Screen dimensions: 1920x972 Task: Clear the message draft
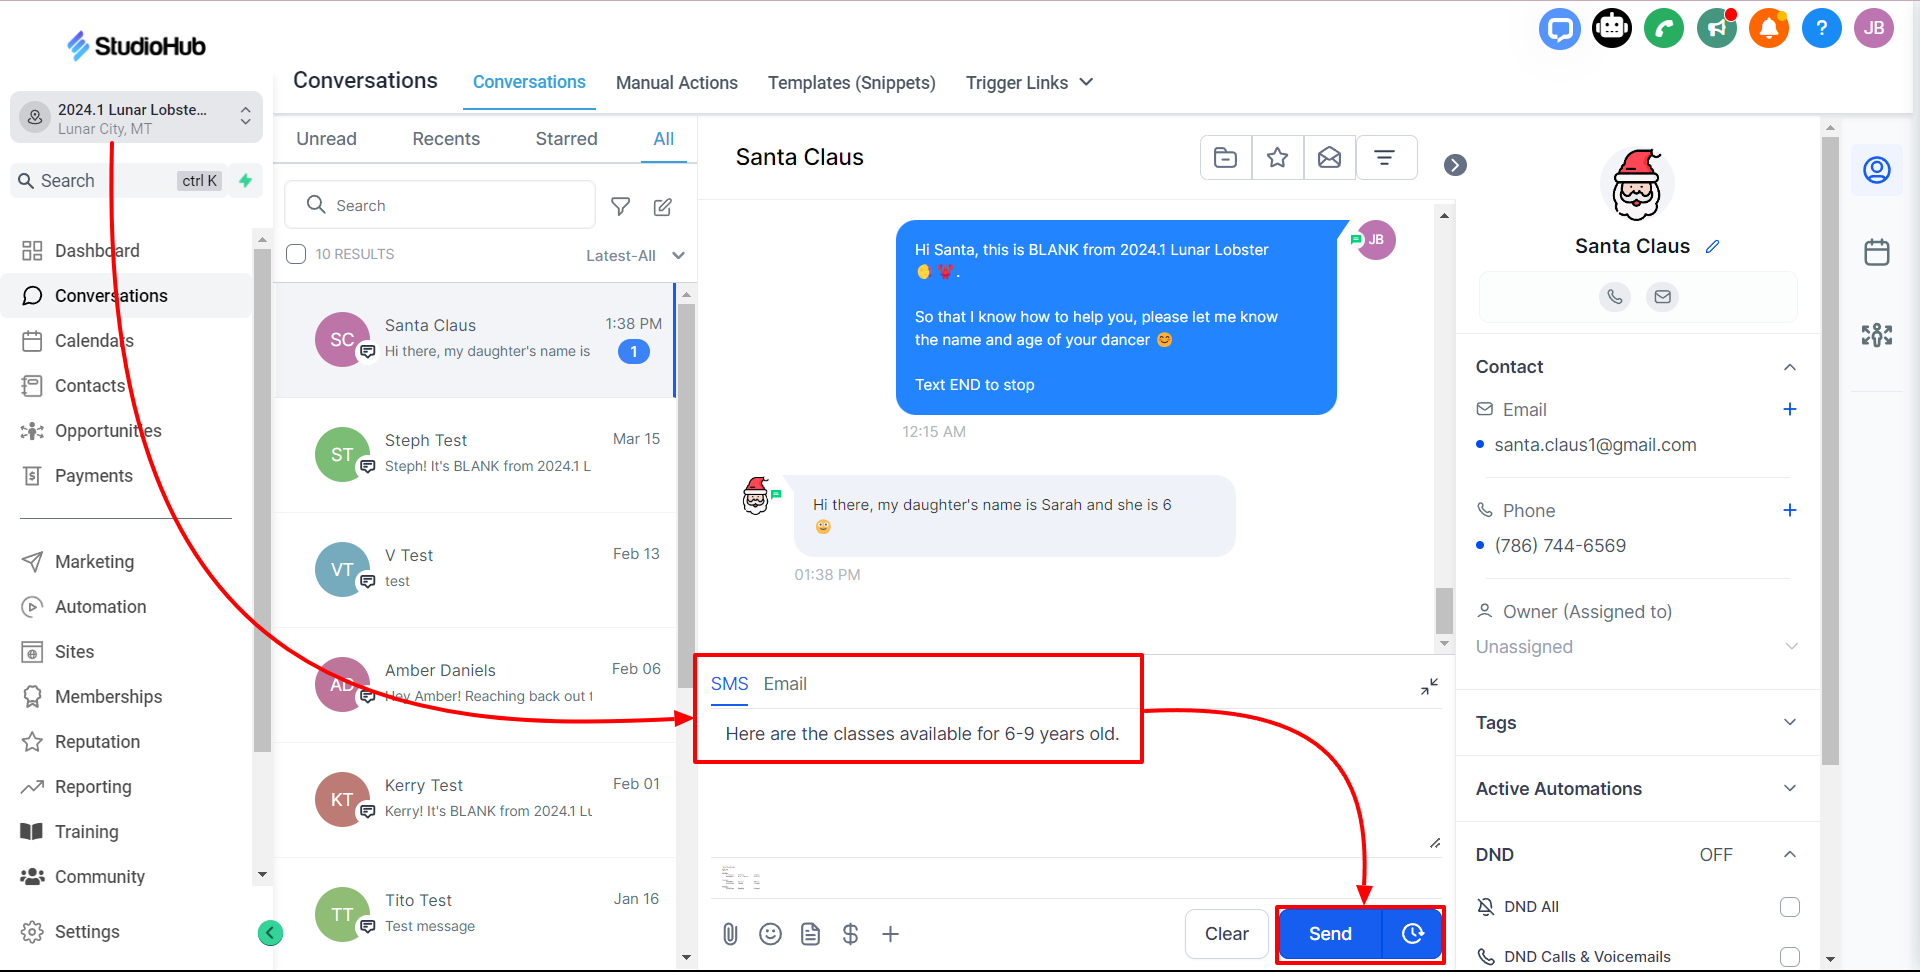(1227, 934)
